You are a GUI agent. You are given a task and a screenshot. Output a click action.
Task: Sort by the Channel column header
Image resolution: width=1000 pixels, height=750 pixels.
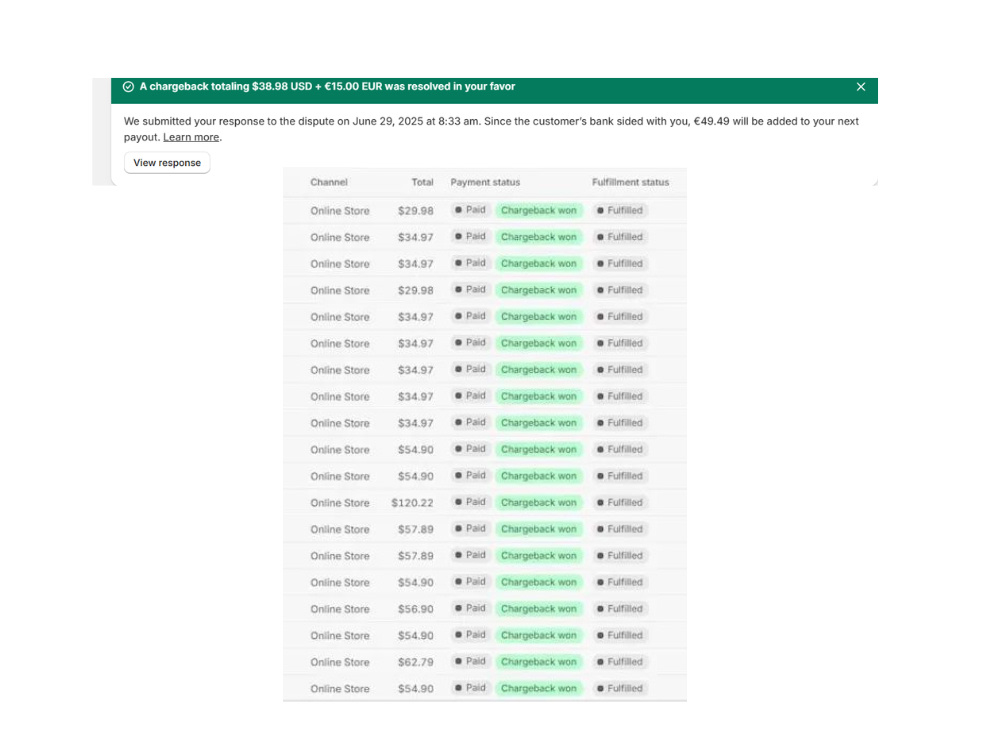click(x=329, y=182)
